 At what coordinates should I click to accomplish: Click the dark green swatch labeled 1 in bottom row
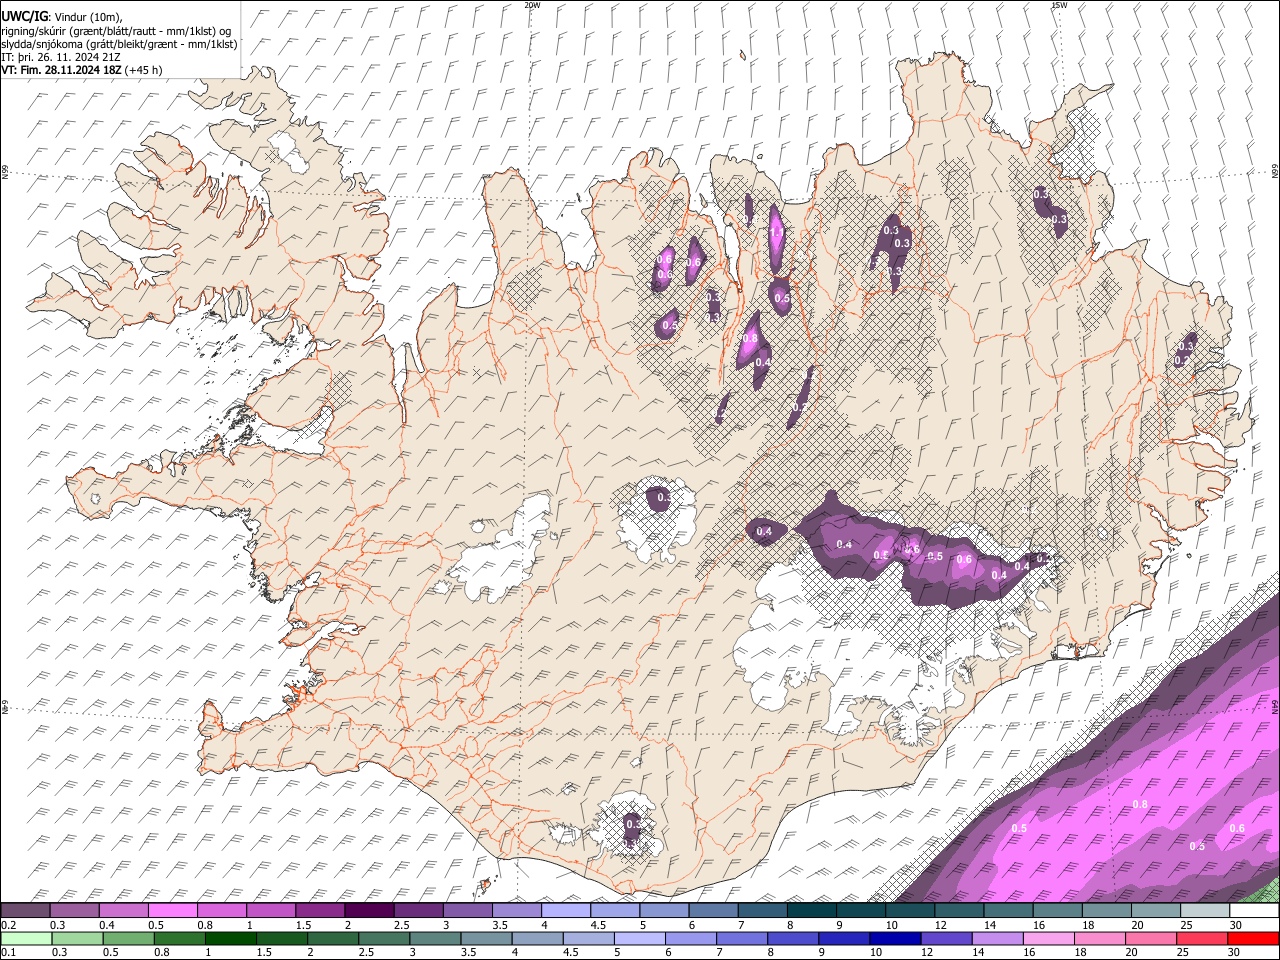point(230,938)
